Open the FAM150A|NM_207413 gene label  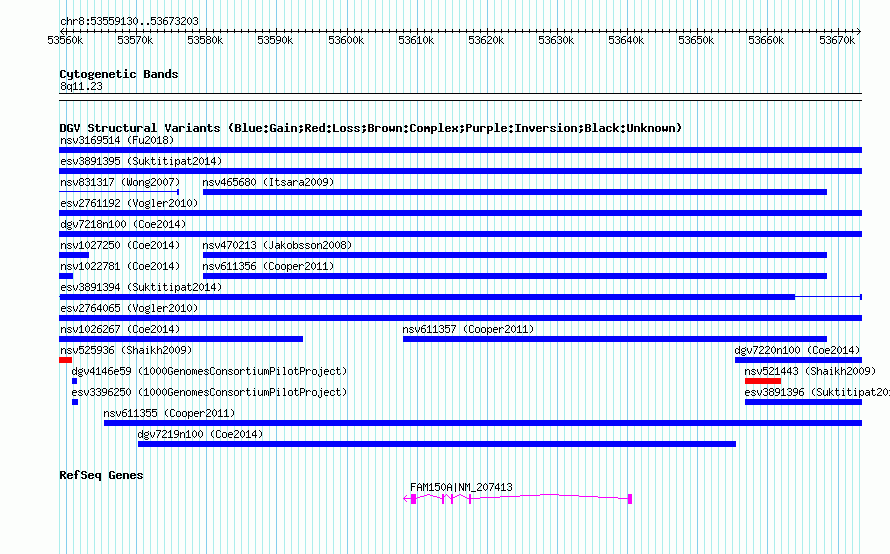tap(461, 487)
